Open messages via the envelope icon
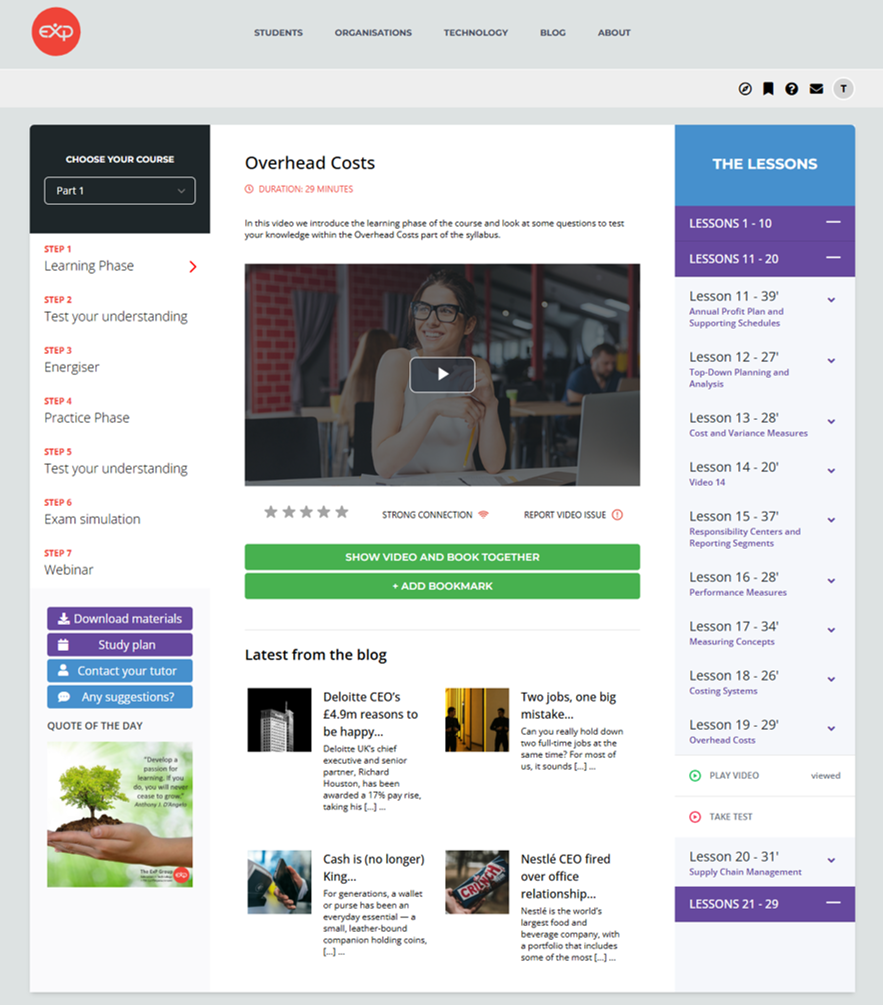This screenshot has height=1005, width=883. 816,89
